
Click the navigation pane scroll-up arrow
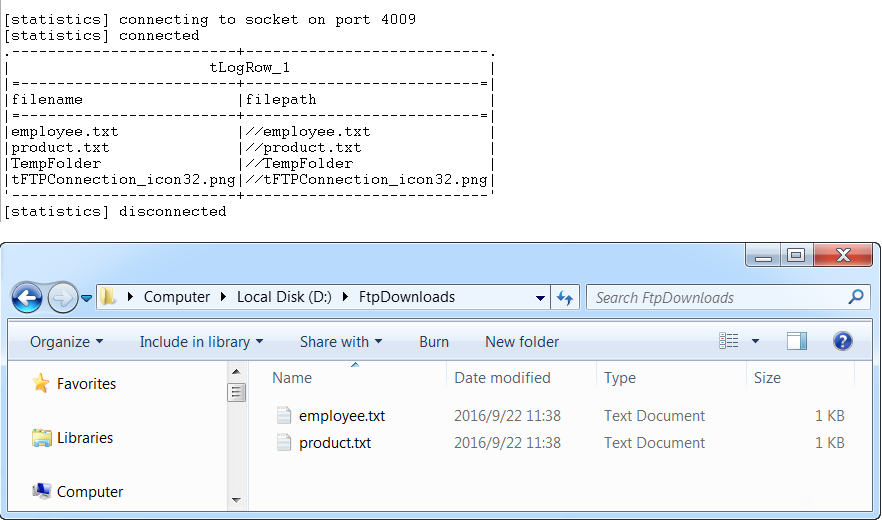click(x=236, y=371)
